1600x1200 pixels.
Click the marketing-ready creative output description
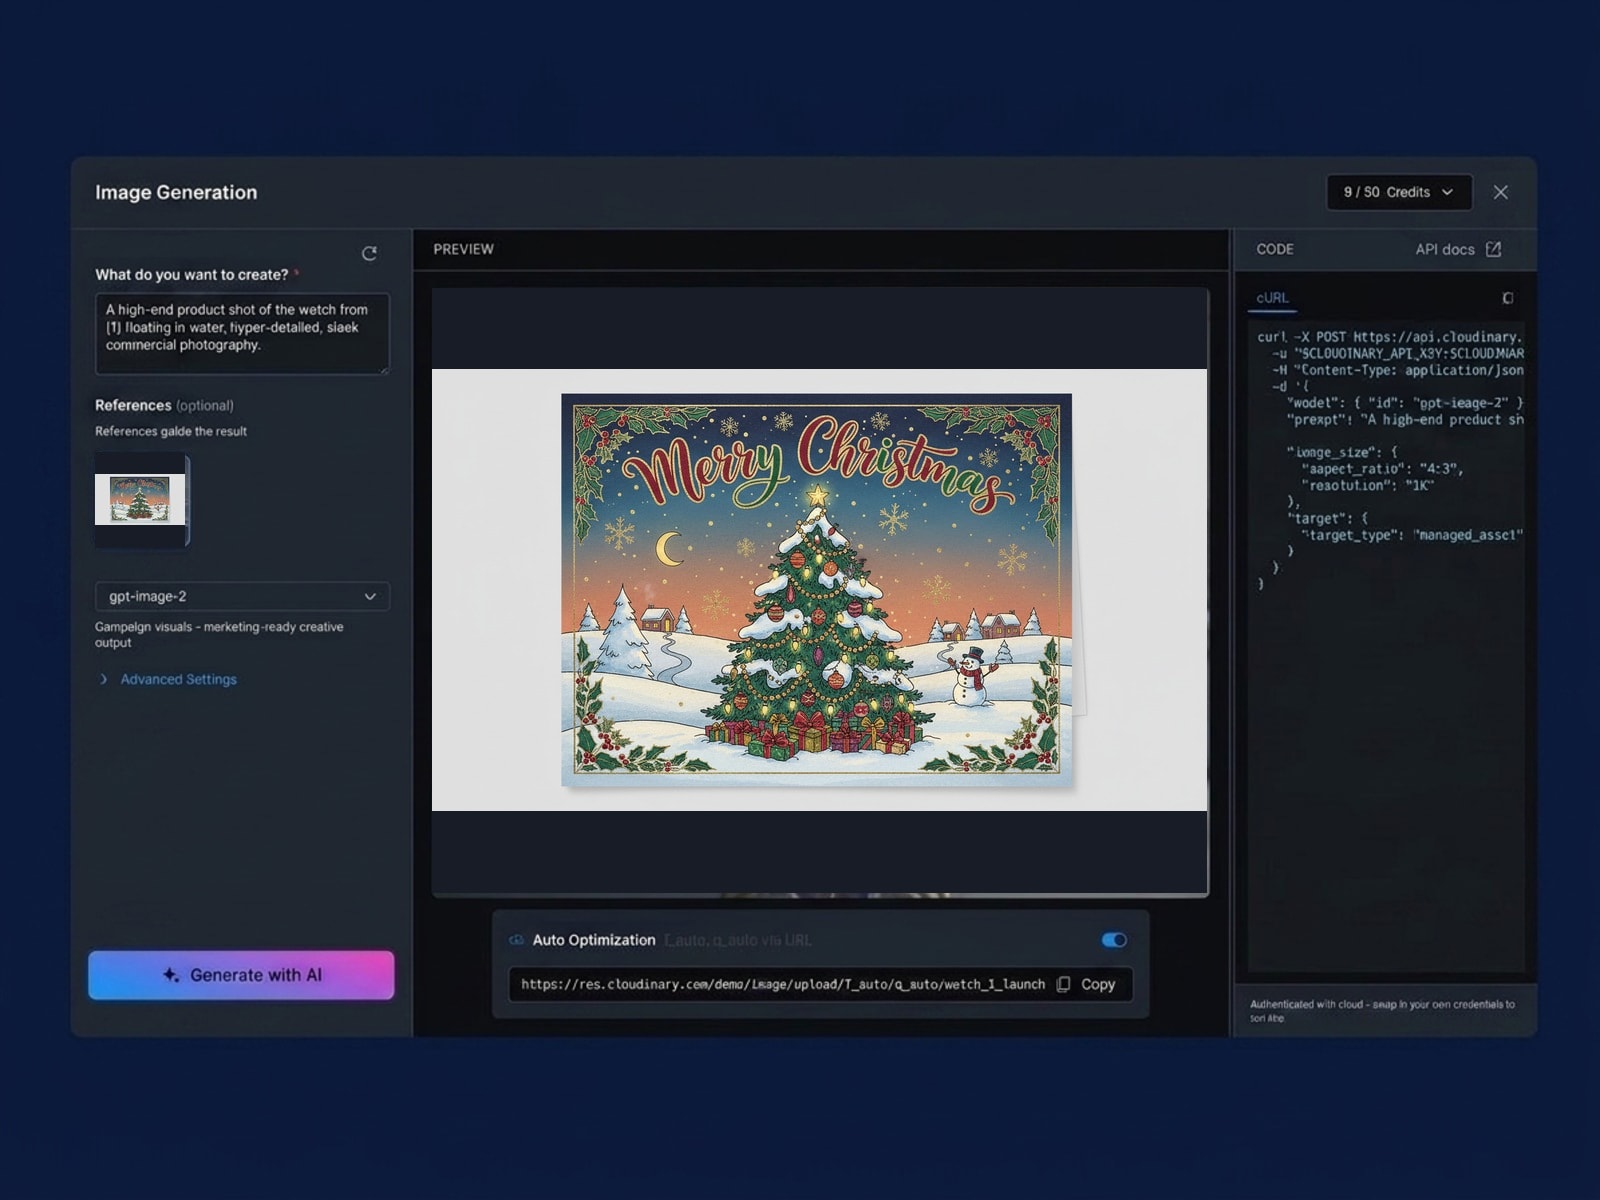[x=219, y=635]
